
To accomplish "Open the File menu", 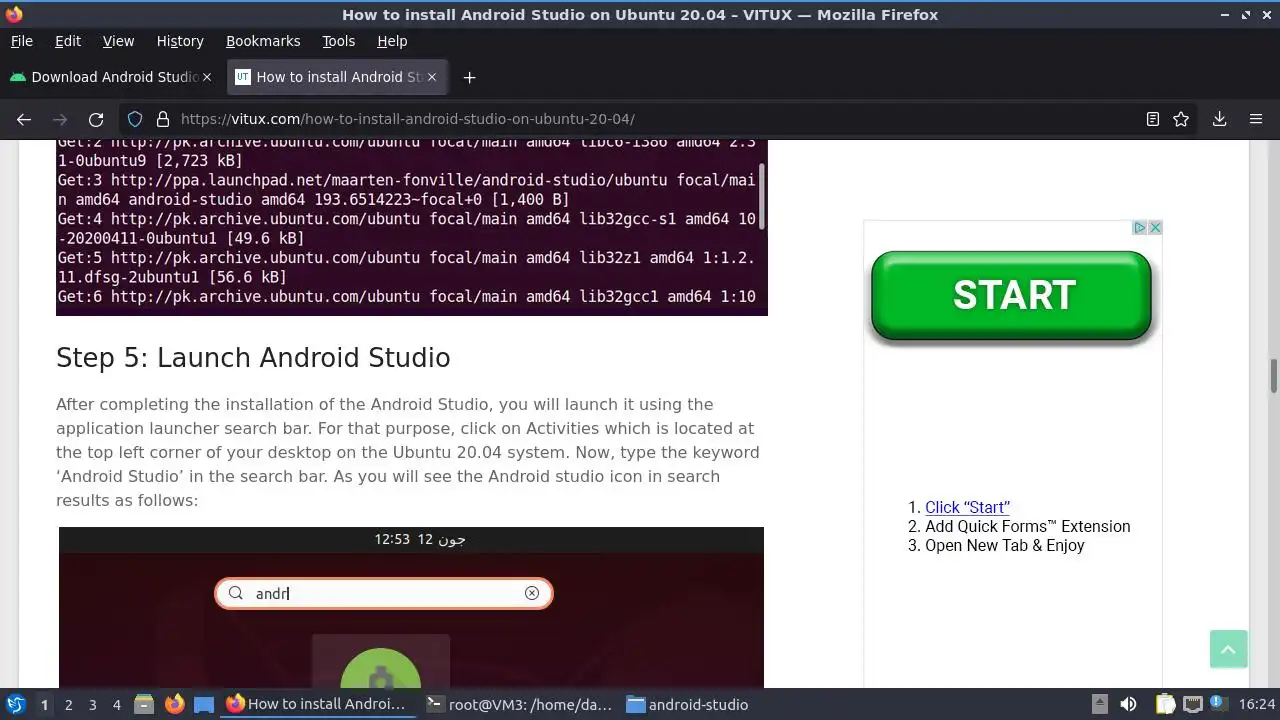I will point(21,41).
